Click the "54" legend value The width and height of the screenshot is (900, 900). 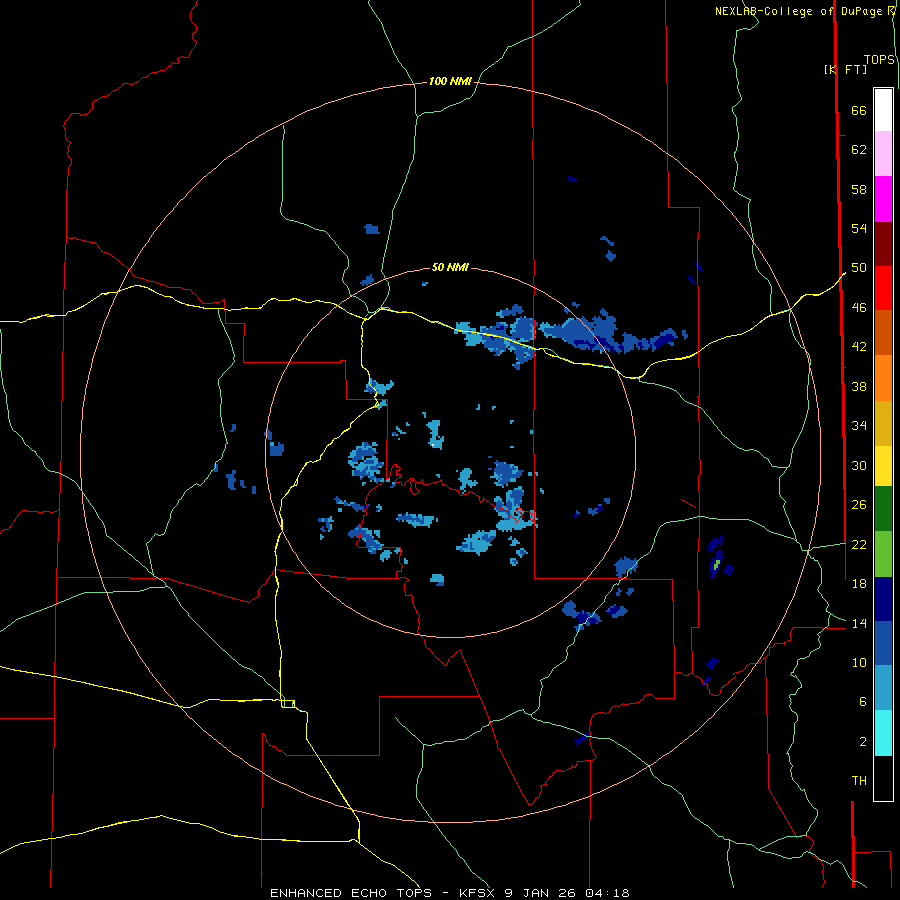859,228
